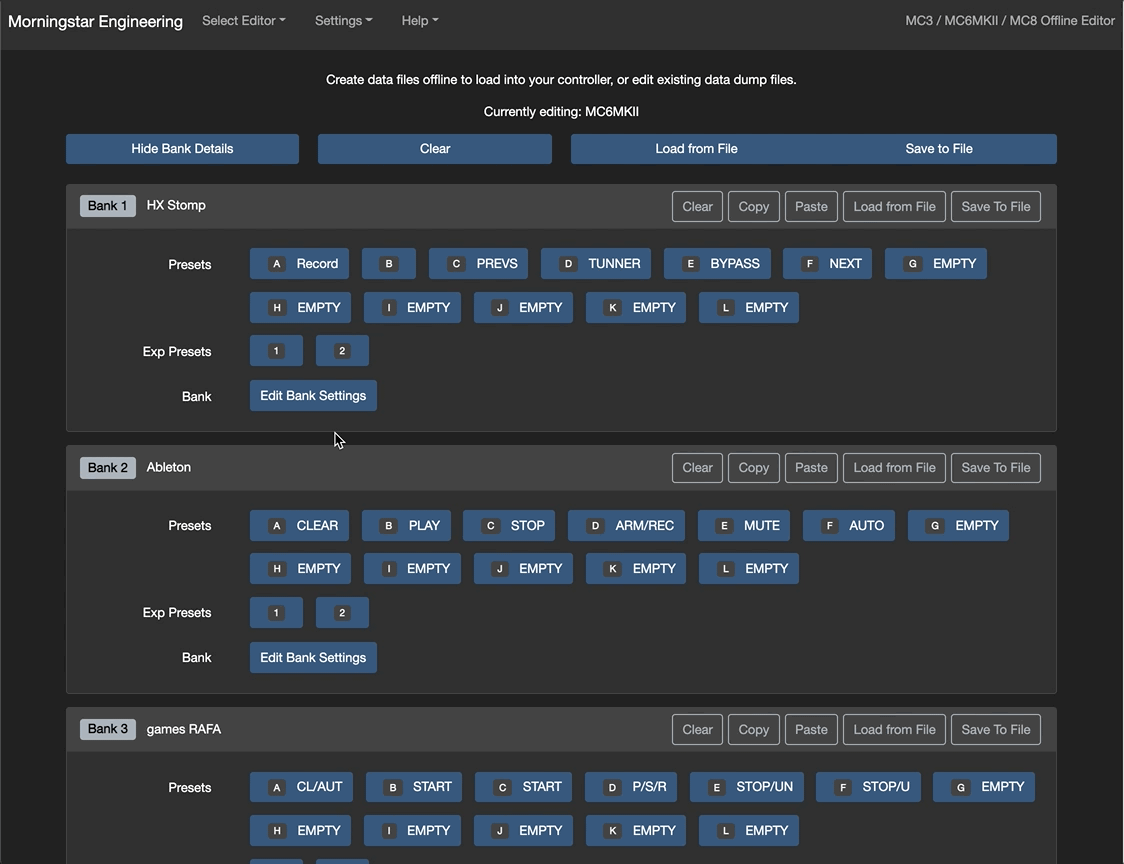Select the blank preset B in Bank 1
This screenshot has width=1124, height=864.
click(x=388, y=264)
